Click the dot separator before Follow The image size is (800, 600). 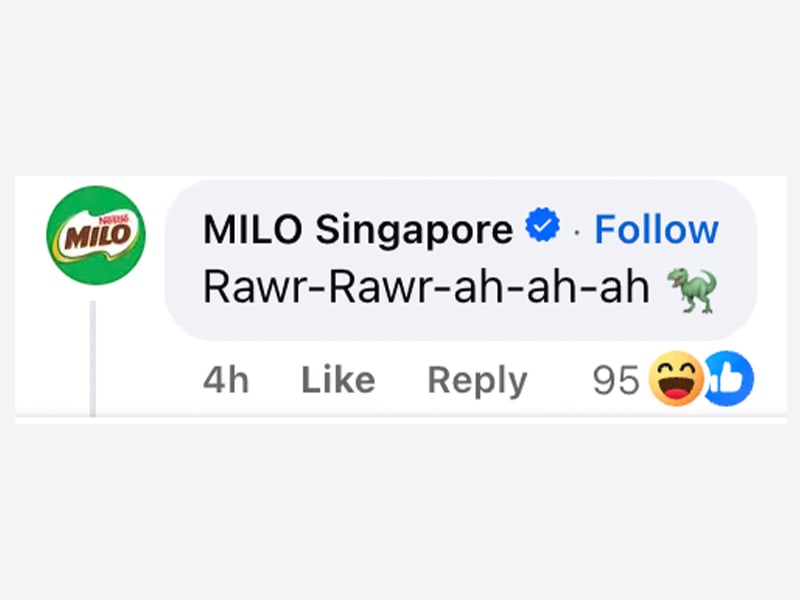coord(576,233)
